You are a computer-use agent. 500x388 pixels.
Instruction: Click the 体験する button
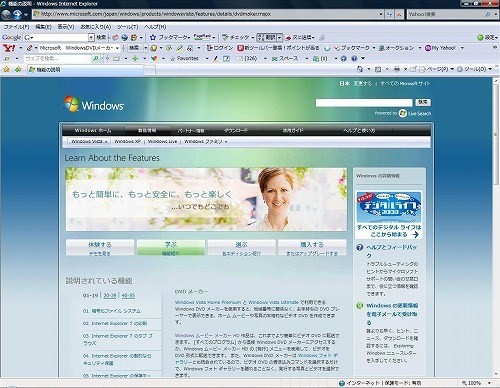(x=100, y=248)
